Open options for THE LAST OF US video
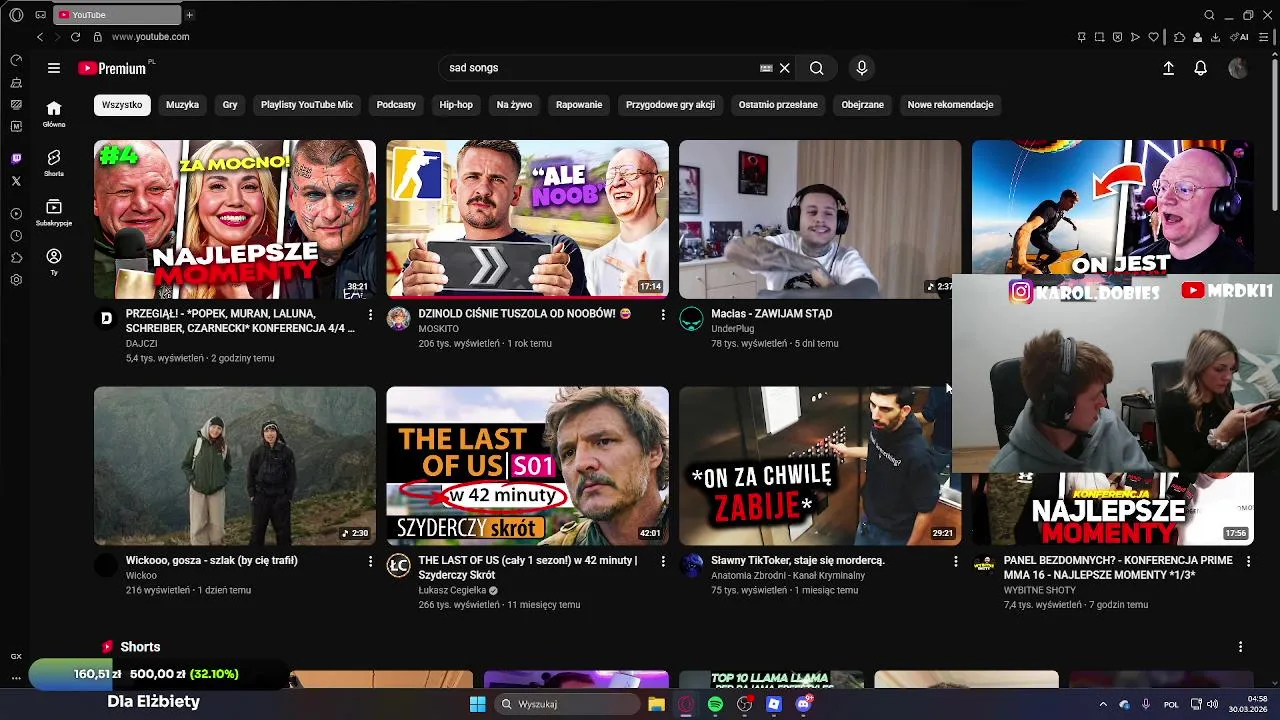The height and width of the screenshot is (720, 1280). click(x=662, y=562)
